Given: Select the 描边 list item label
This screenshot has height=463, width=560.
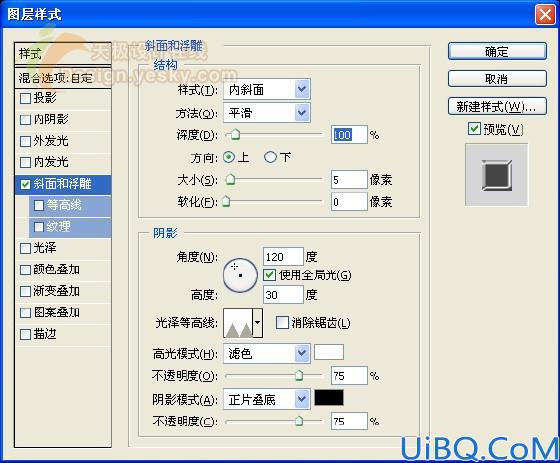Looking at the screenshot, I should 45,334.
